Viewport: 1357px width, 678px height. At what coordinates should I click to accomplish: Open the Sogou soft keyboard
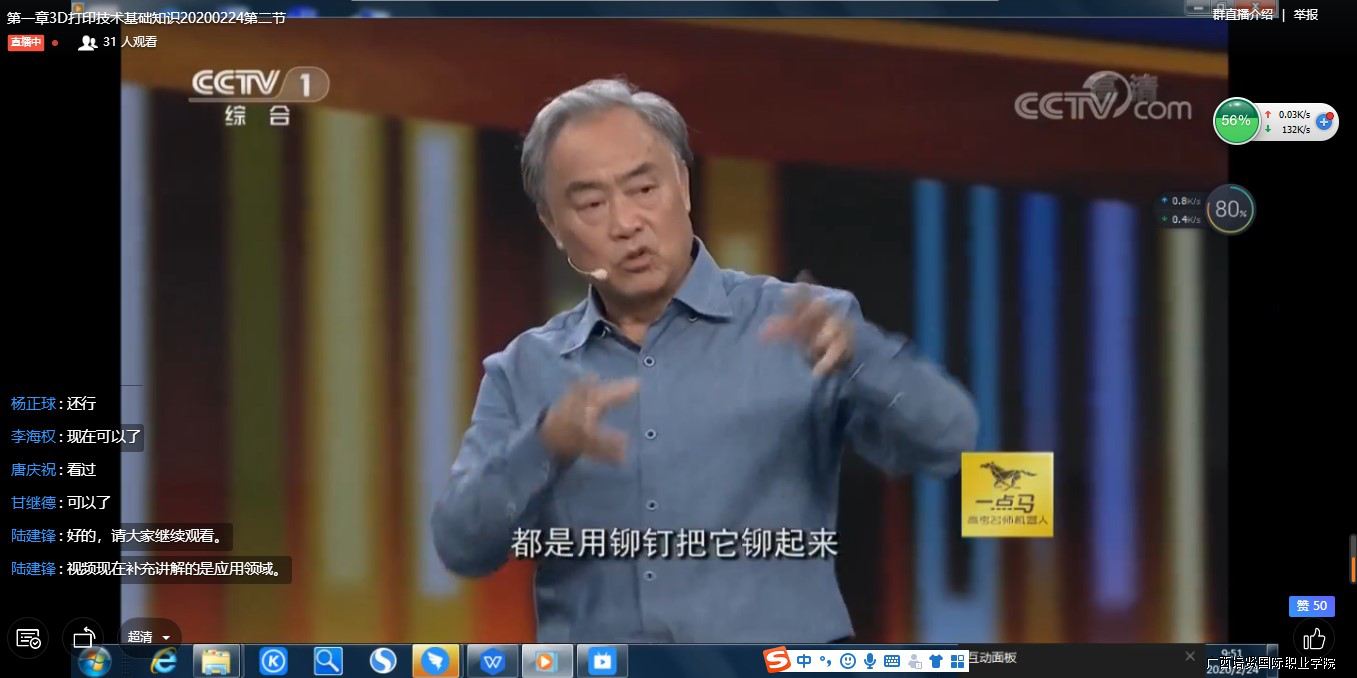[x=892, y=661]
